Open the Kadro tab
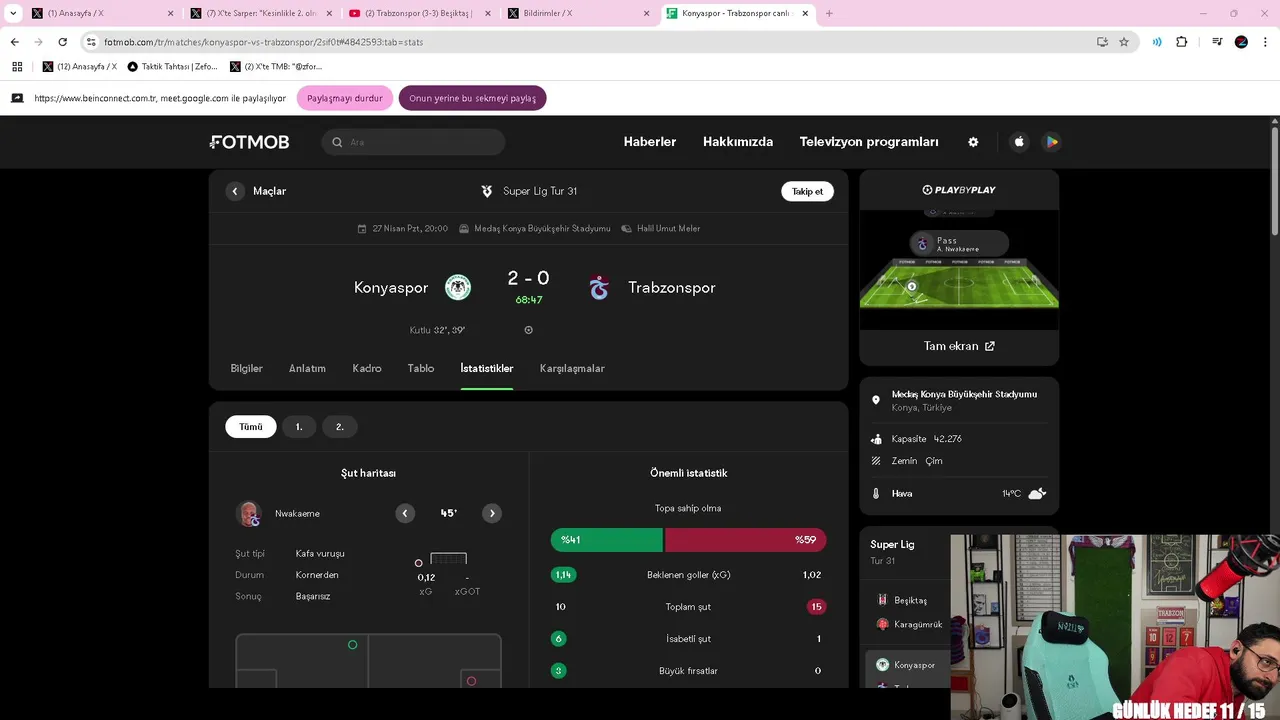This screenshot has width=1280, height=720. pos(367,368)
